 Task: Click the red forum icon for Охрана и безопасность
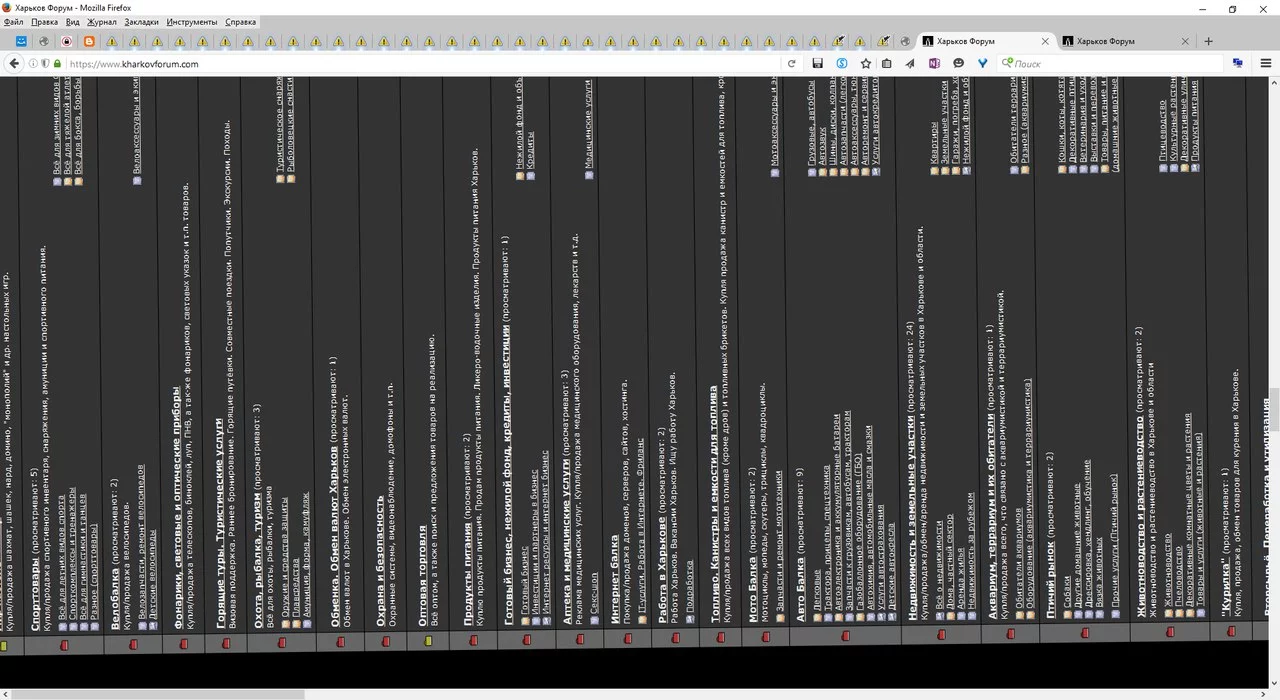[384, 641]
